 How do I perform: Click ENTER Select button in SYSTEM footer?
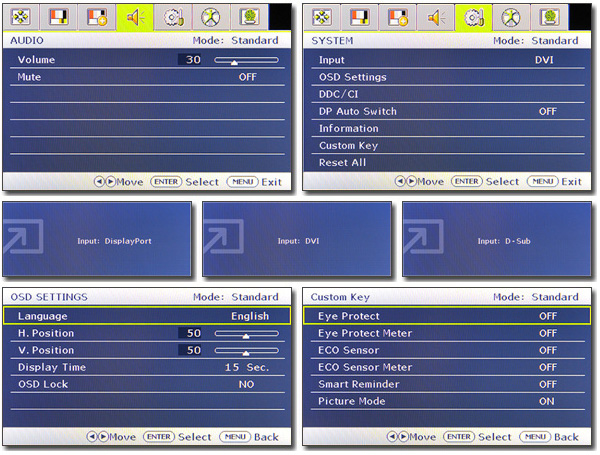tap(485, 181)
